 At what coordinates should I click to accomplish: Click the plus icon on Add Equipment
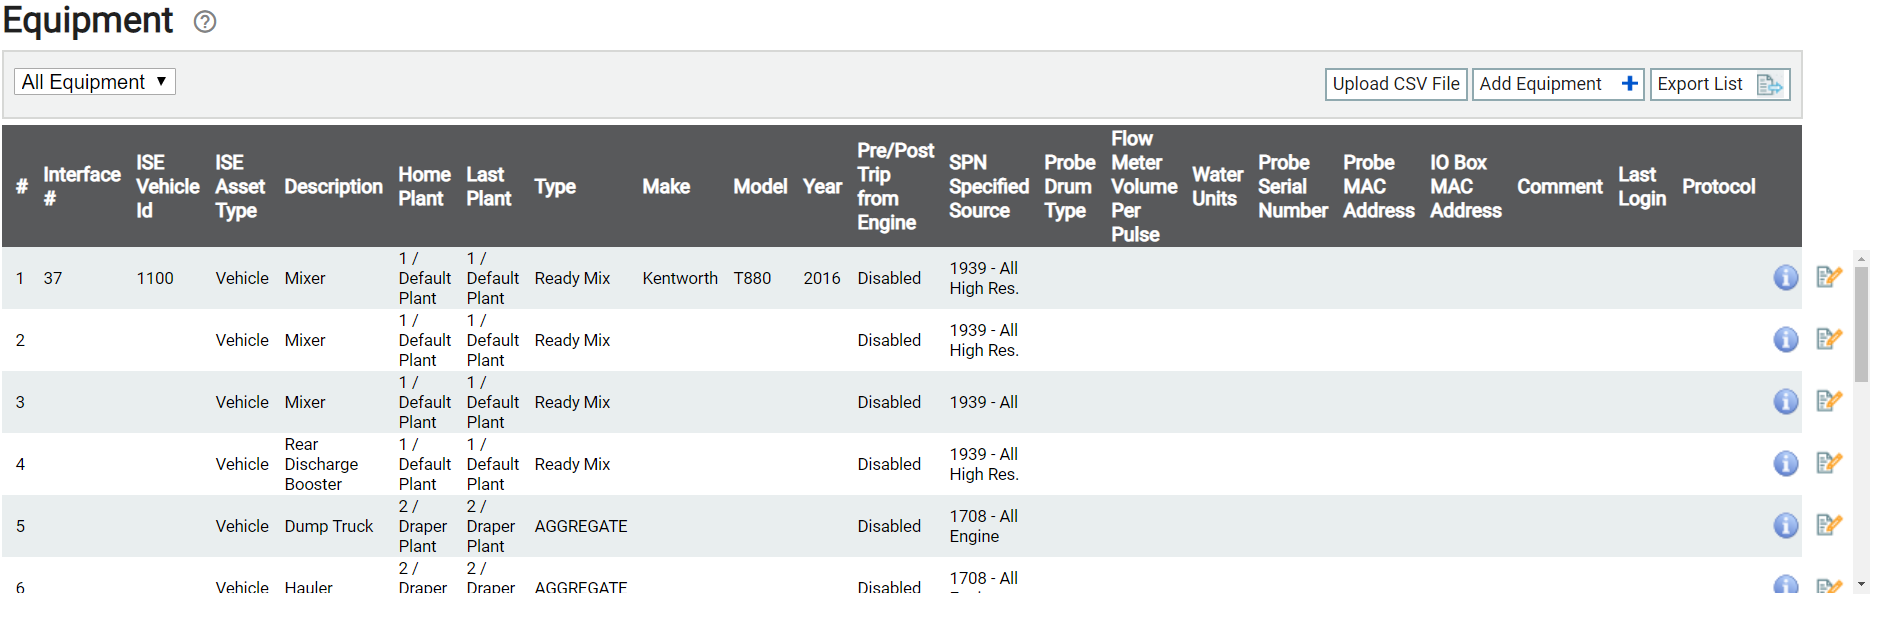pos(1629,83)
